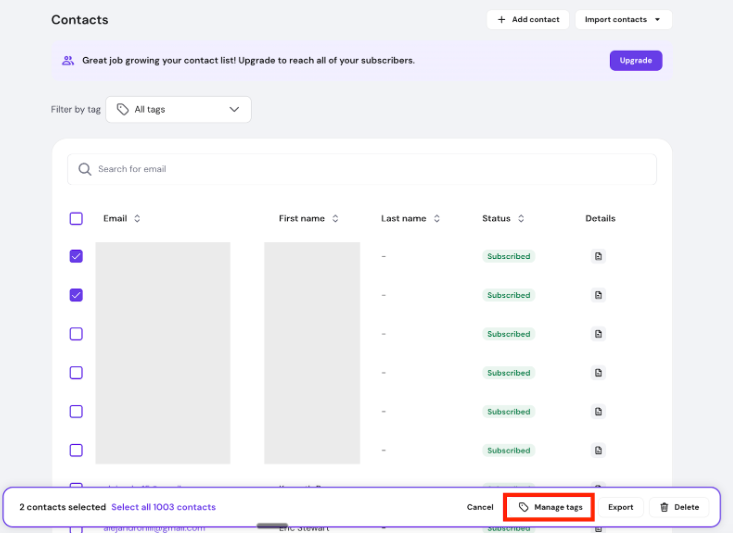
Task: Open details icon for the third contact row
Action: 598,334
